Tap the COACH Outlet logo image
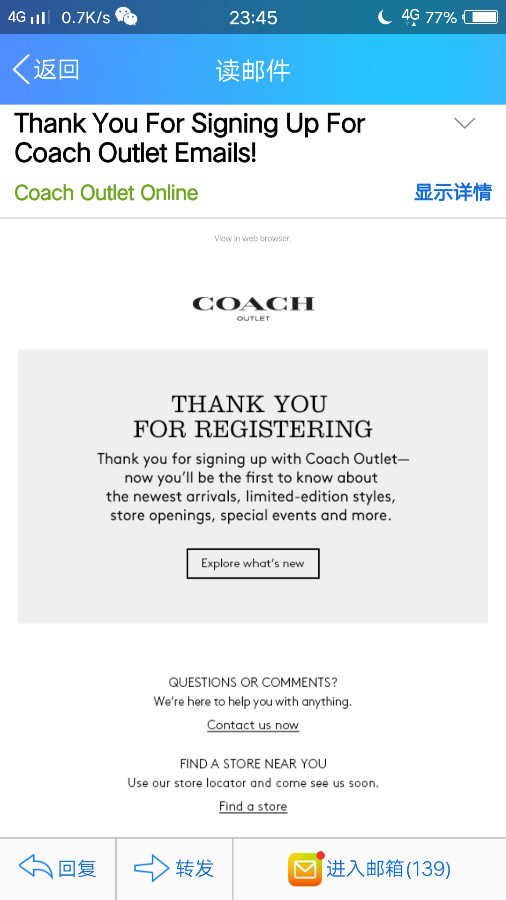 click(253, 308)
